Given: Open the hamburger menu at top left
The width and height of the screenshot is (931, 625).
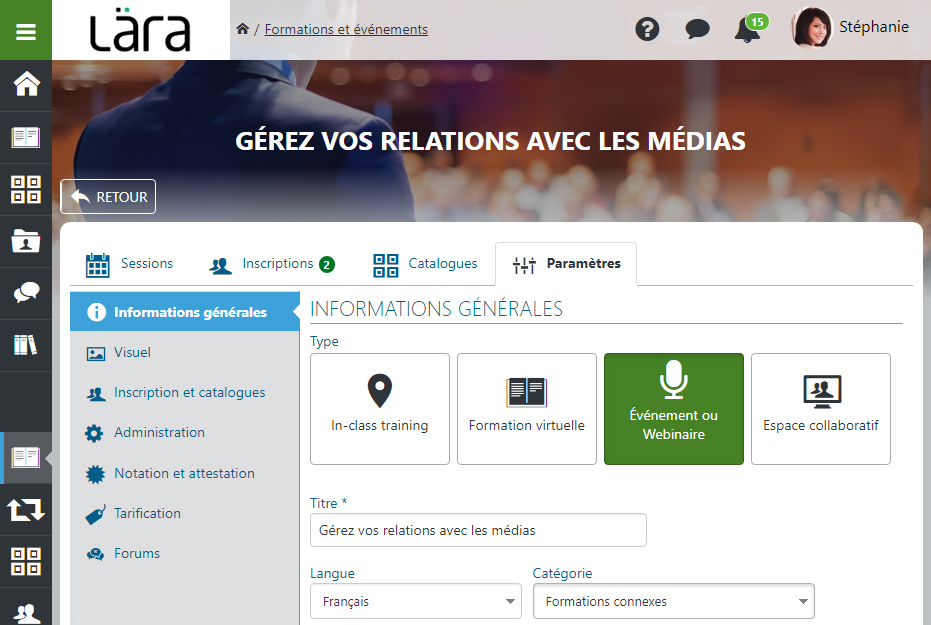Looking at the screenshot, I should (x=26, y=30).
